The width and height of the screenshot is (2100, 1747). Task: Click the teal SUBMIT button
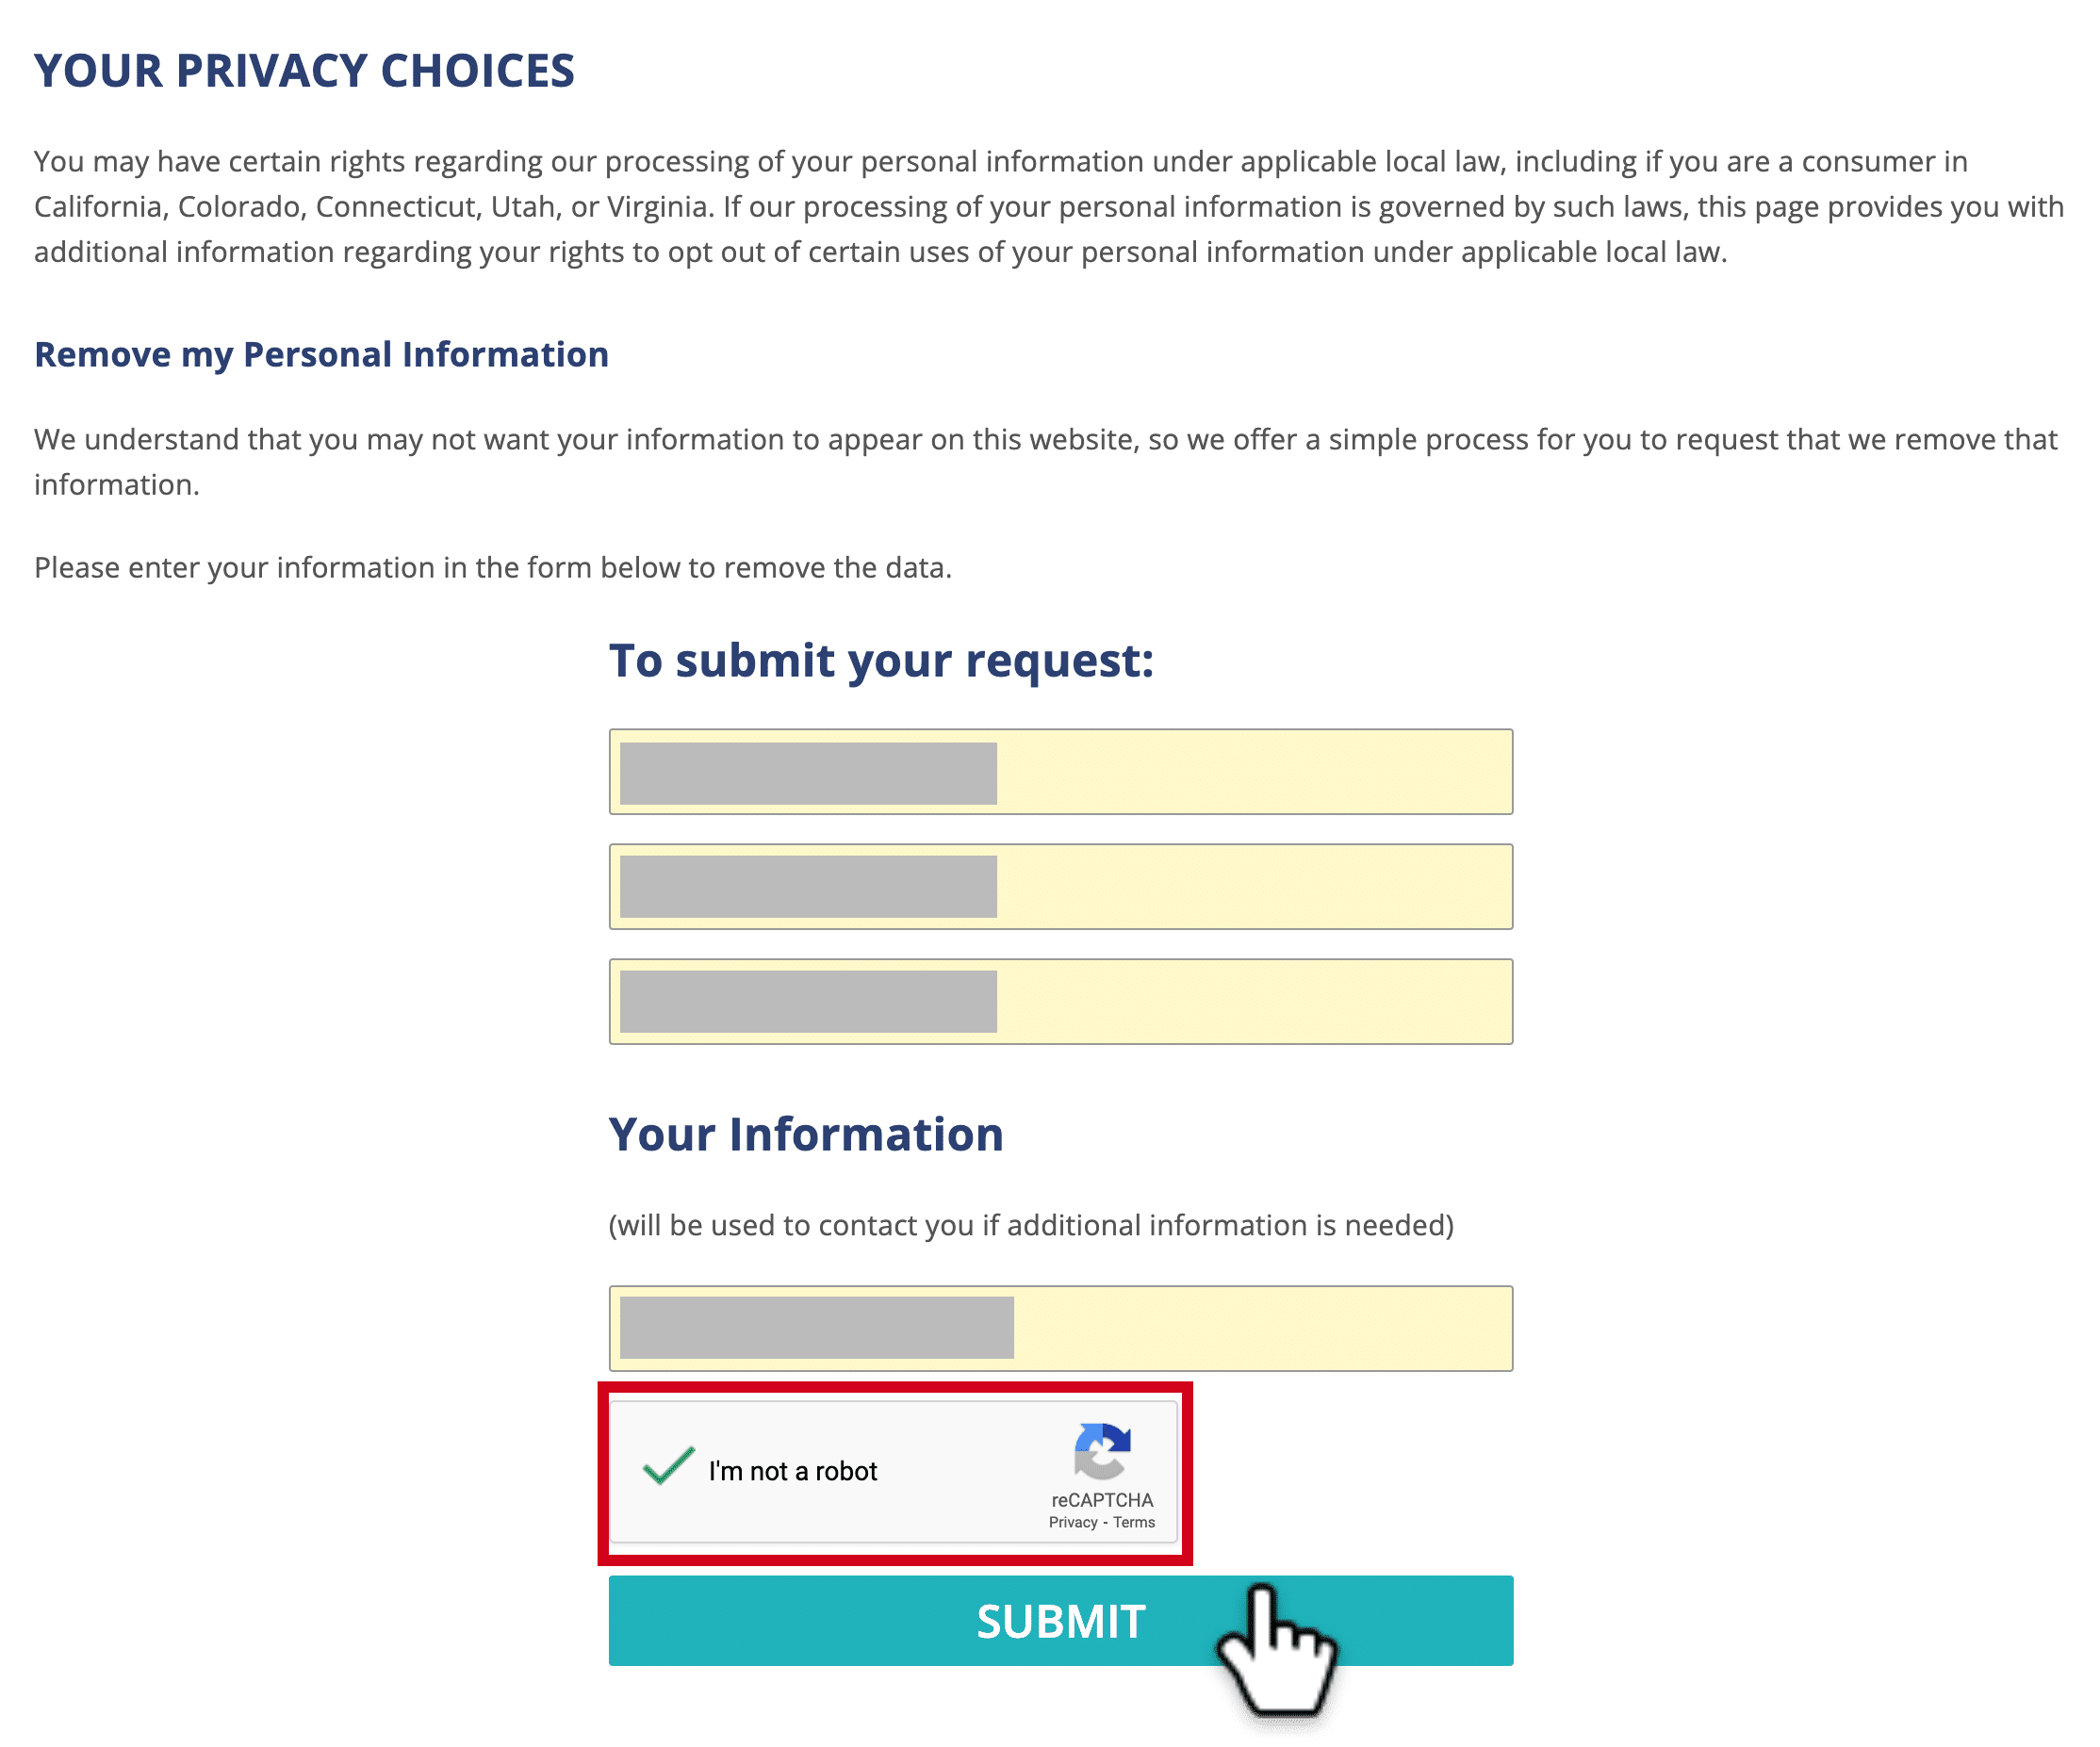1060,1620
